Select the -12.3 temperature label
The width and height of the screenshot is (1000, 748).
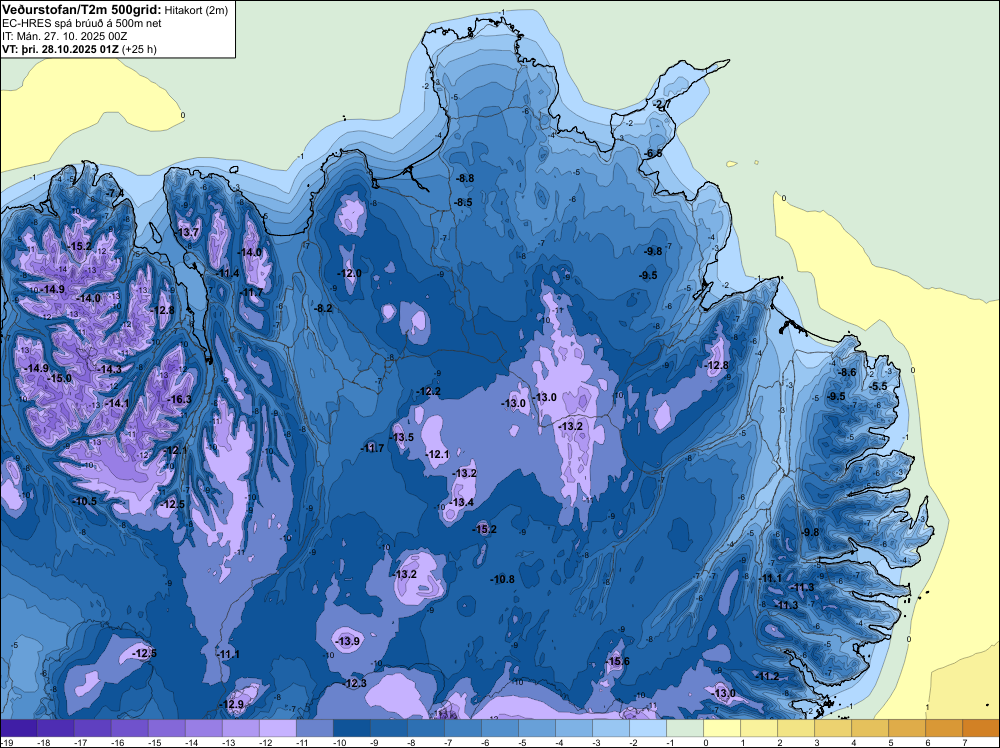pyautogui.click(x=355, y=684)
